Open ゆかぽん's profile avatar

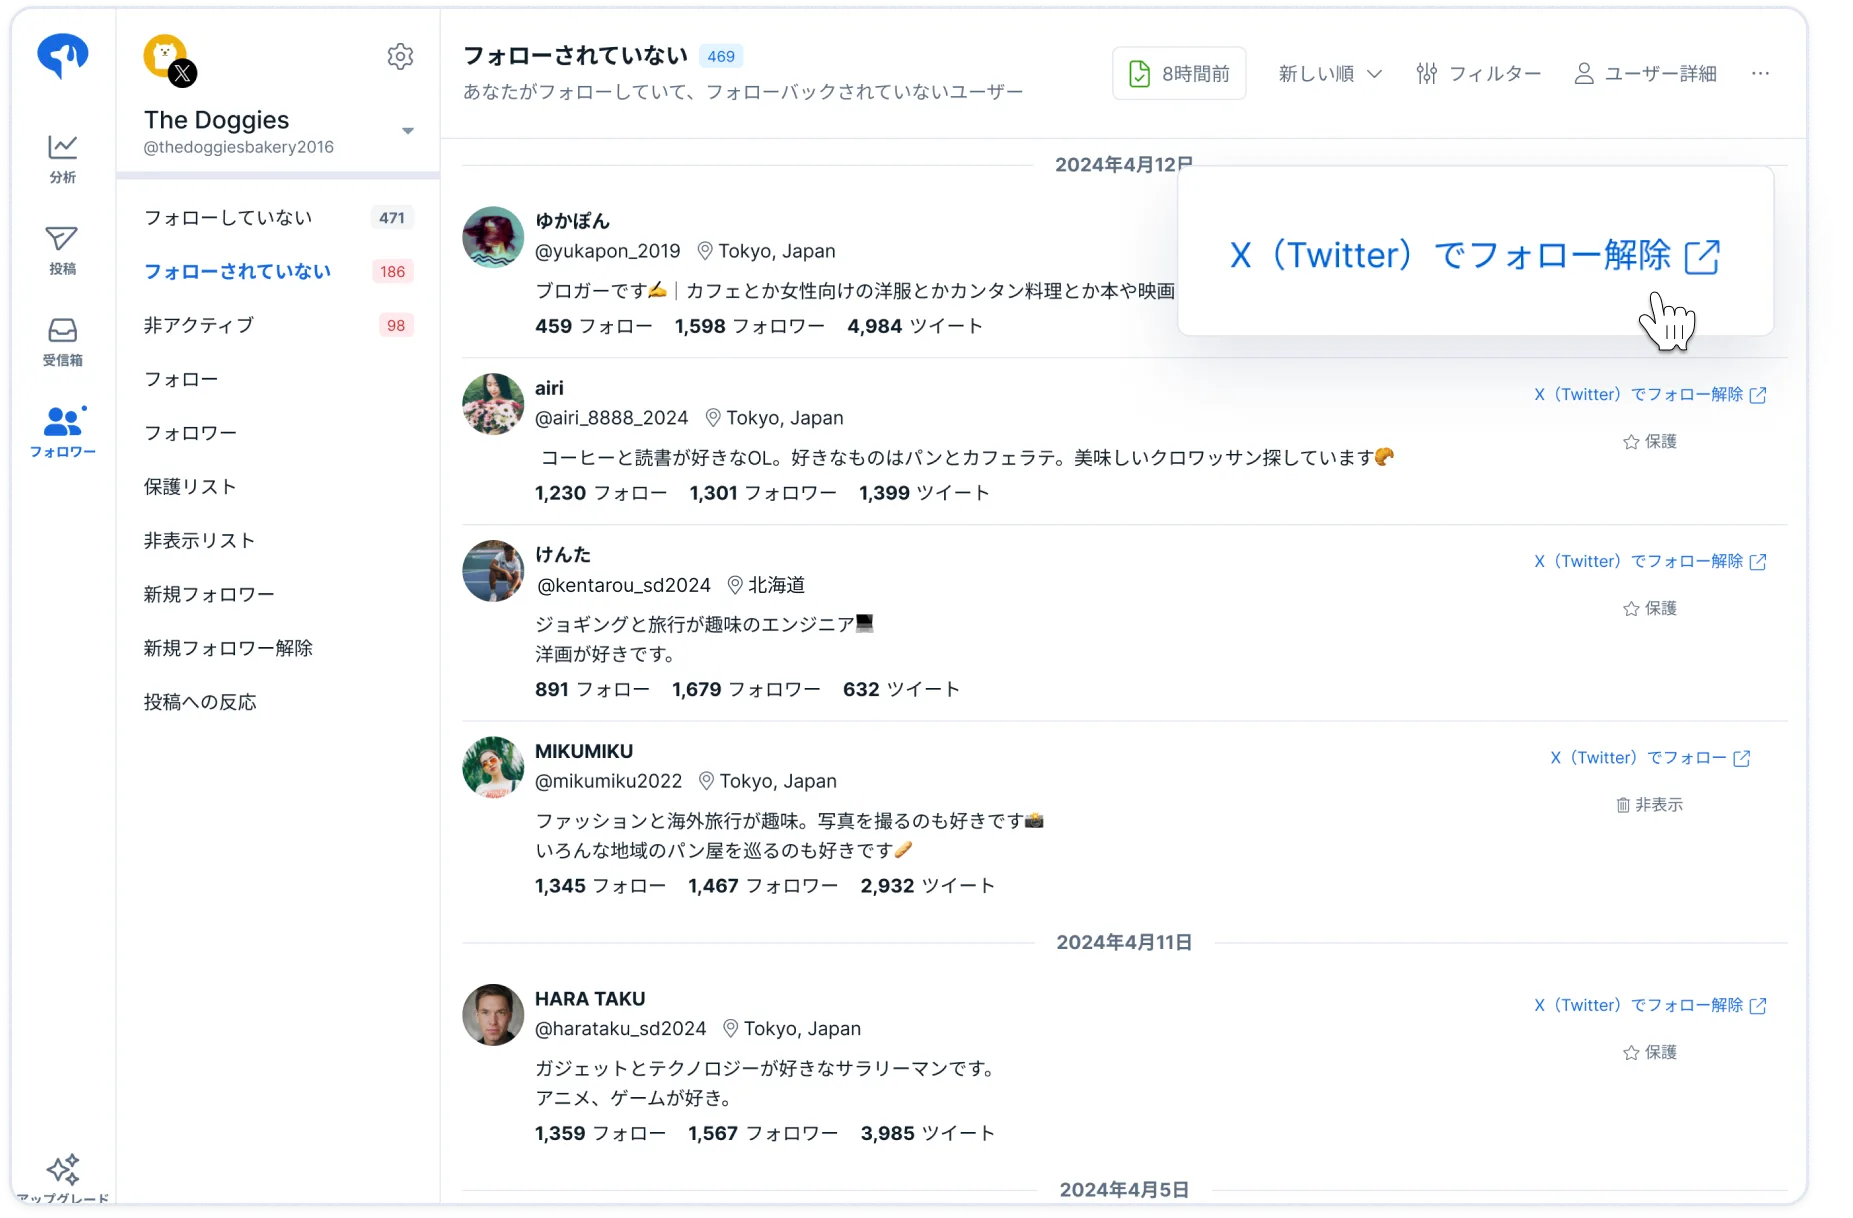pos(493,237)
